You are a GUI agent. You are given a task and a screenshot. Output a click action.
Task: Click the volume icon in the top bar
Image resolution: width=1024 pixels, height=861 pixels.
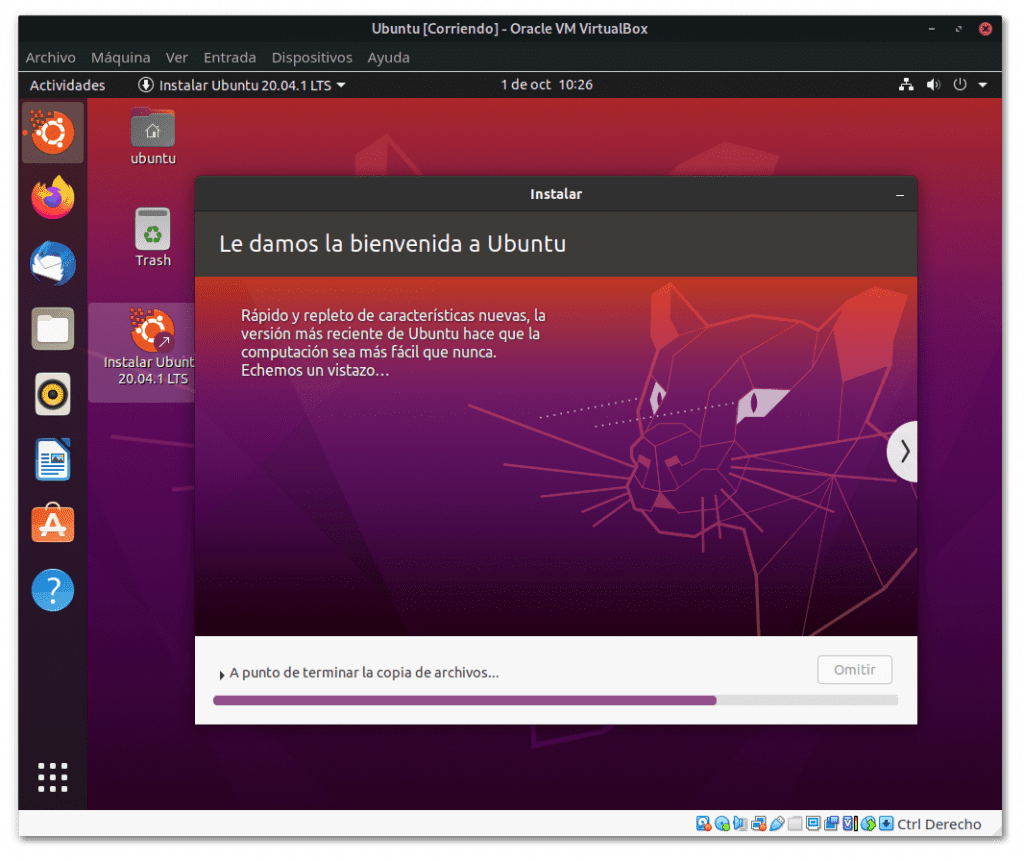933,85
